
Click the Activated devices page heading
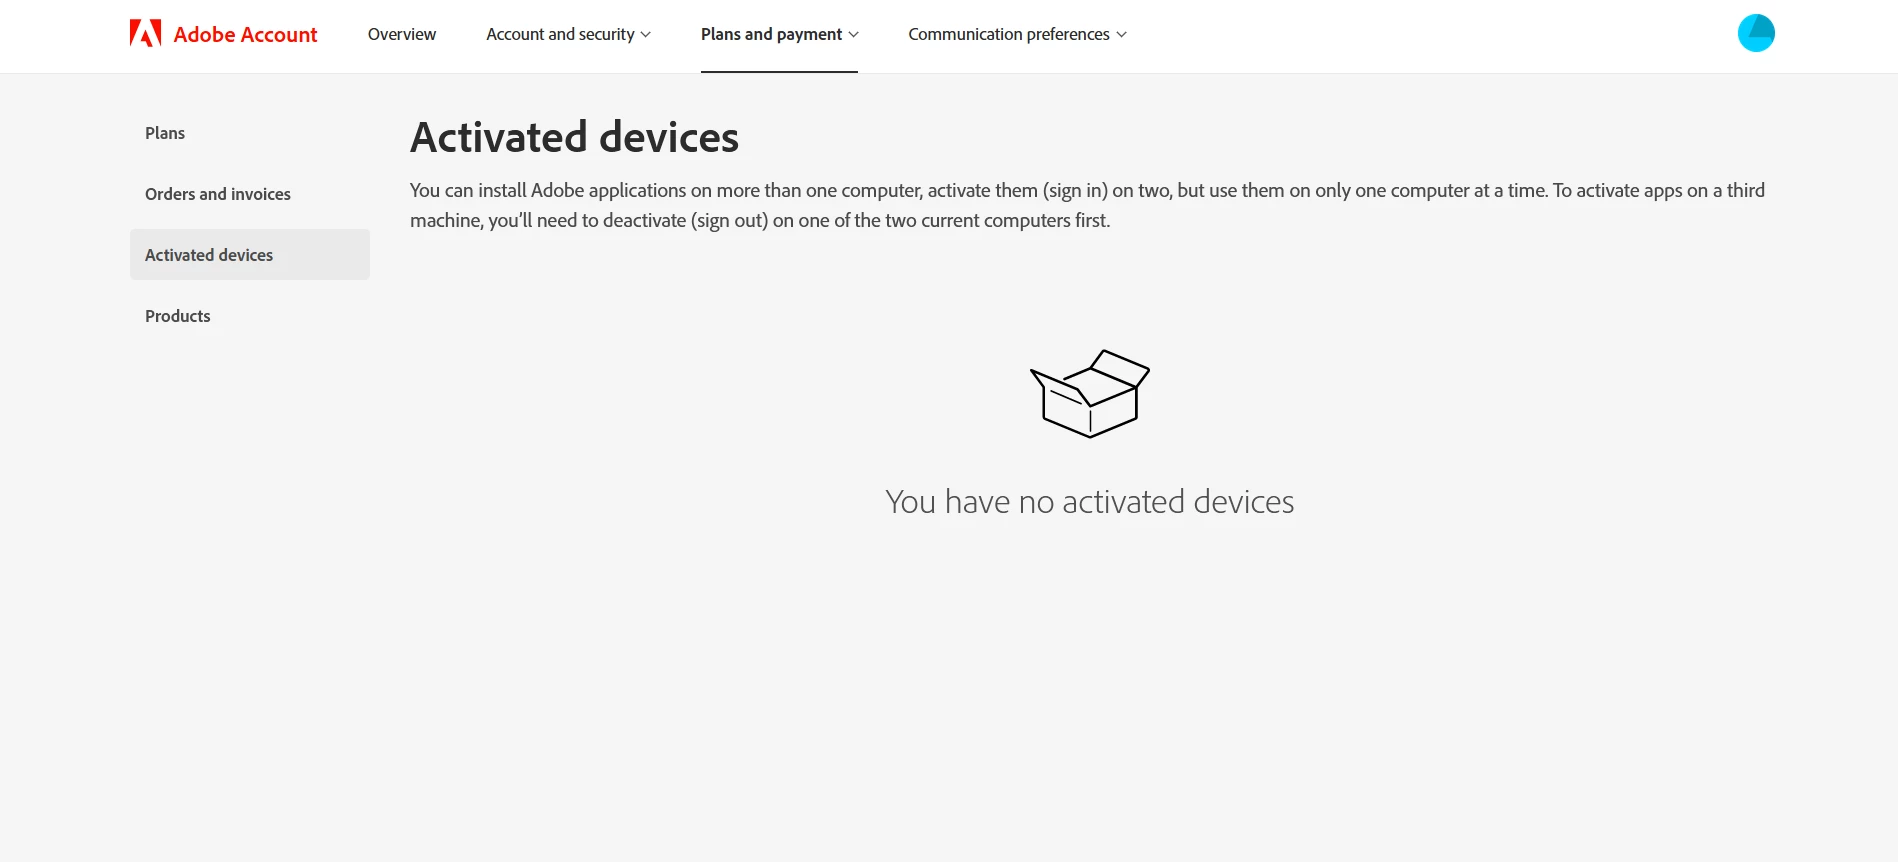(574, 137)
